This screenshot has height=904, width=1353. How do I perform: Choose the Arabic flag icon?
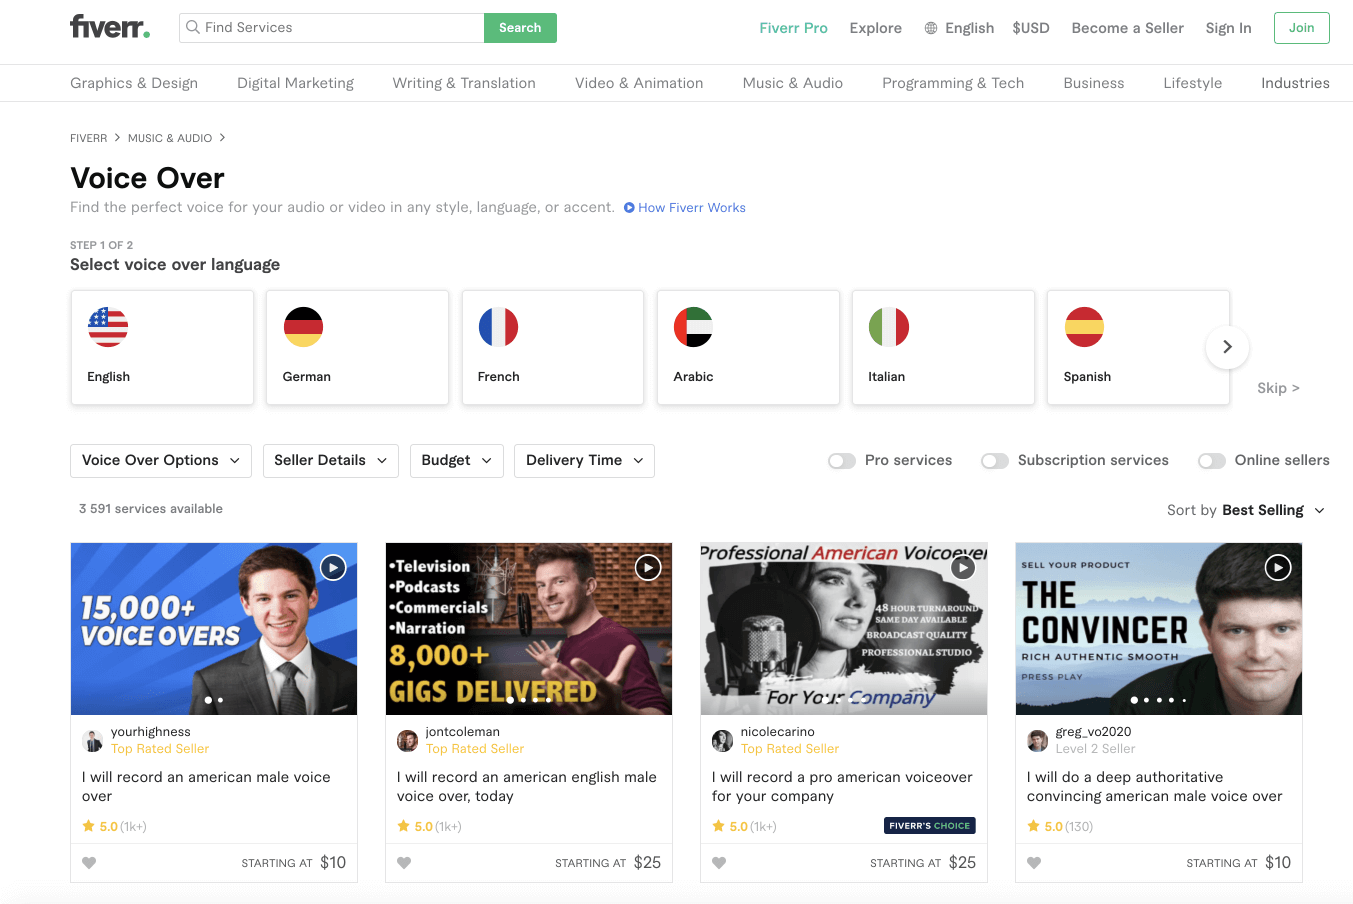pos(693,327)
